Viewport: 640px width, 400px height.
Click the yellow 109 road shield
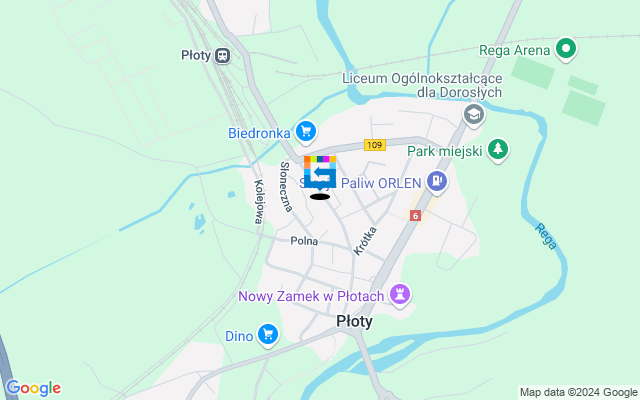375,145
